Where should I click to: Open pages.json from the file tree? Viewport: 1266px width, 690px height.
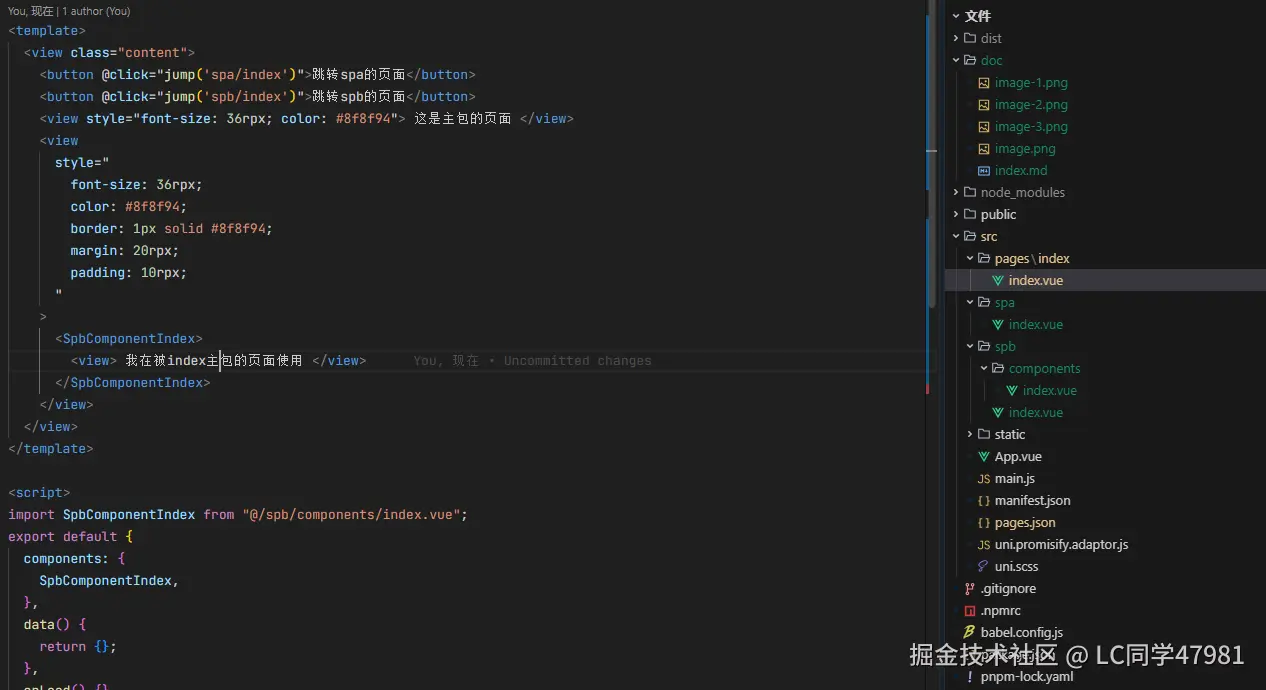[1026, 522]
